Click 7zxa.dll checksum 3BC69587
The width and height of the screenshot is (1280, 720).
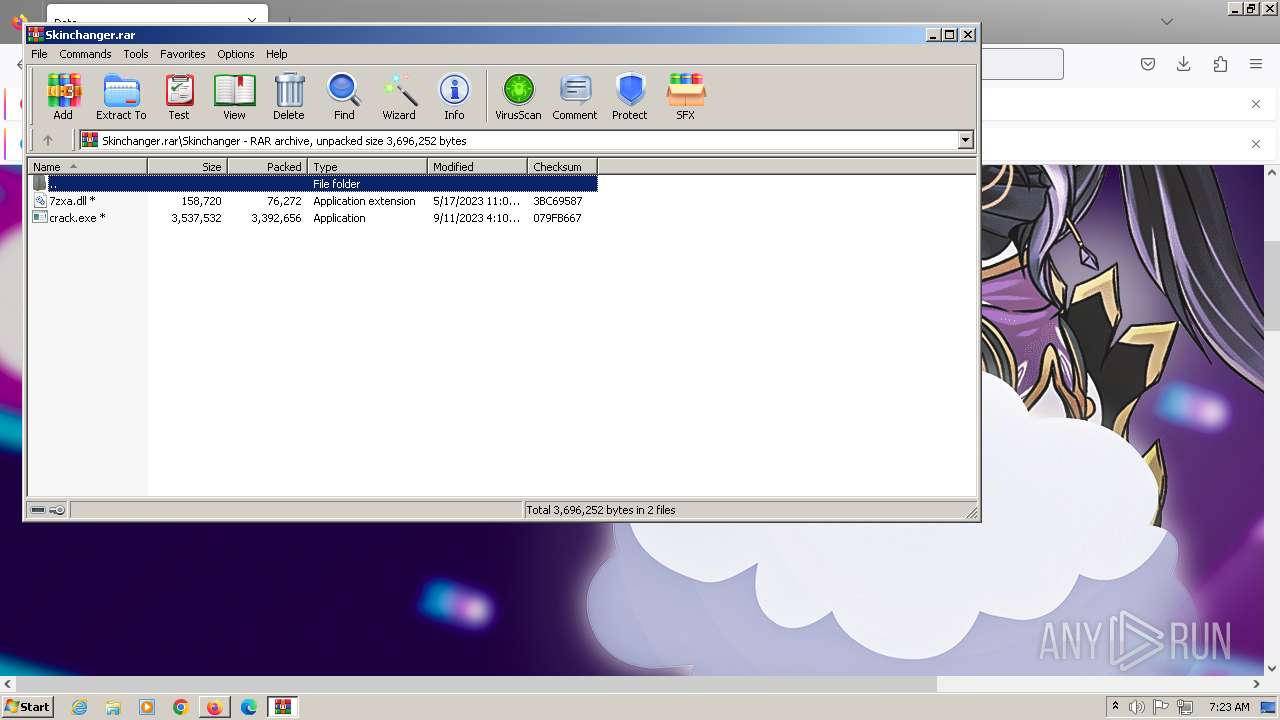[x=557, y=201]
